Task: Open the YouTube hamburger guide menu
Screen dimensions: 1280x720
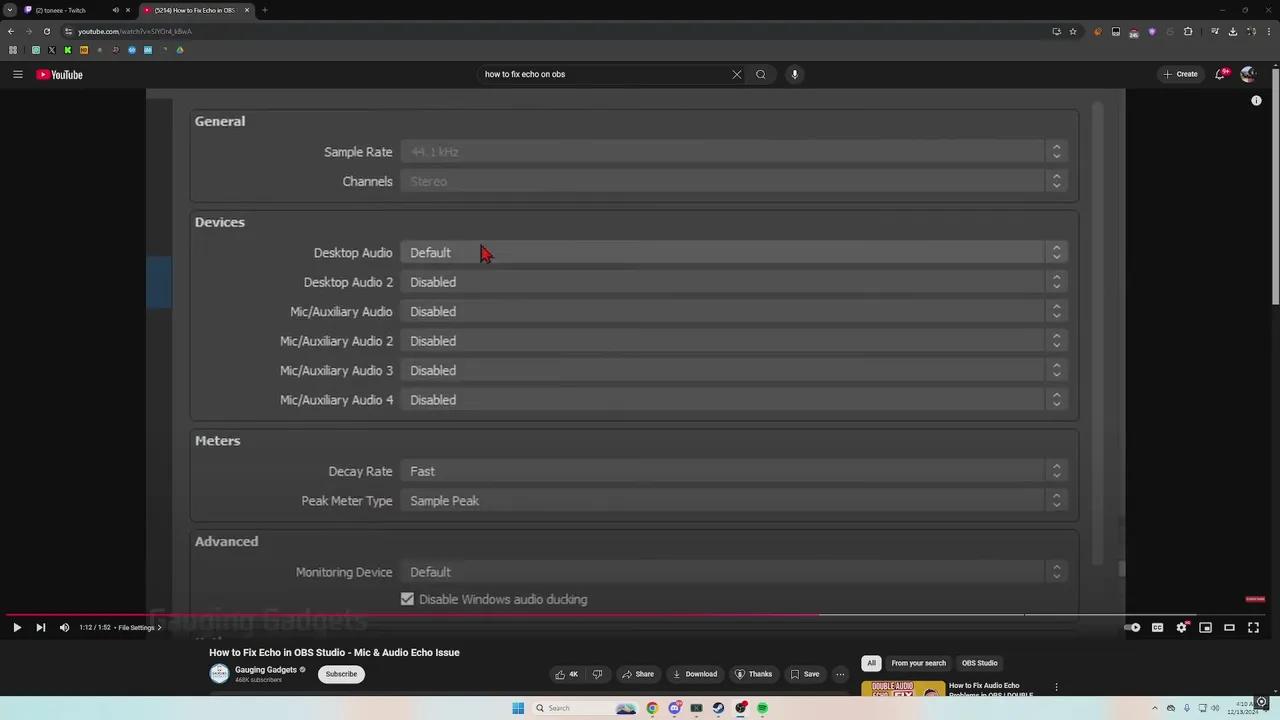Action: click(17, 74)
